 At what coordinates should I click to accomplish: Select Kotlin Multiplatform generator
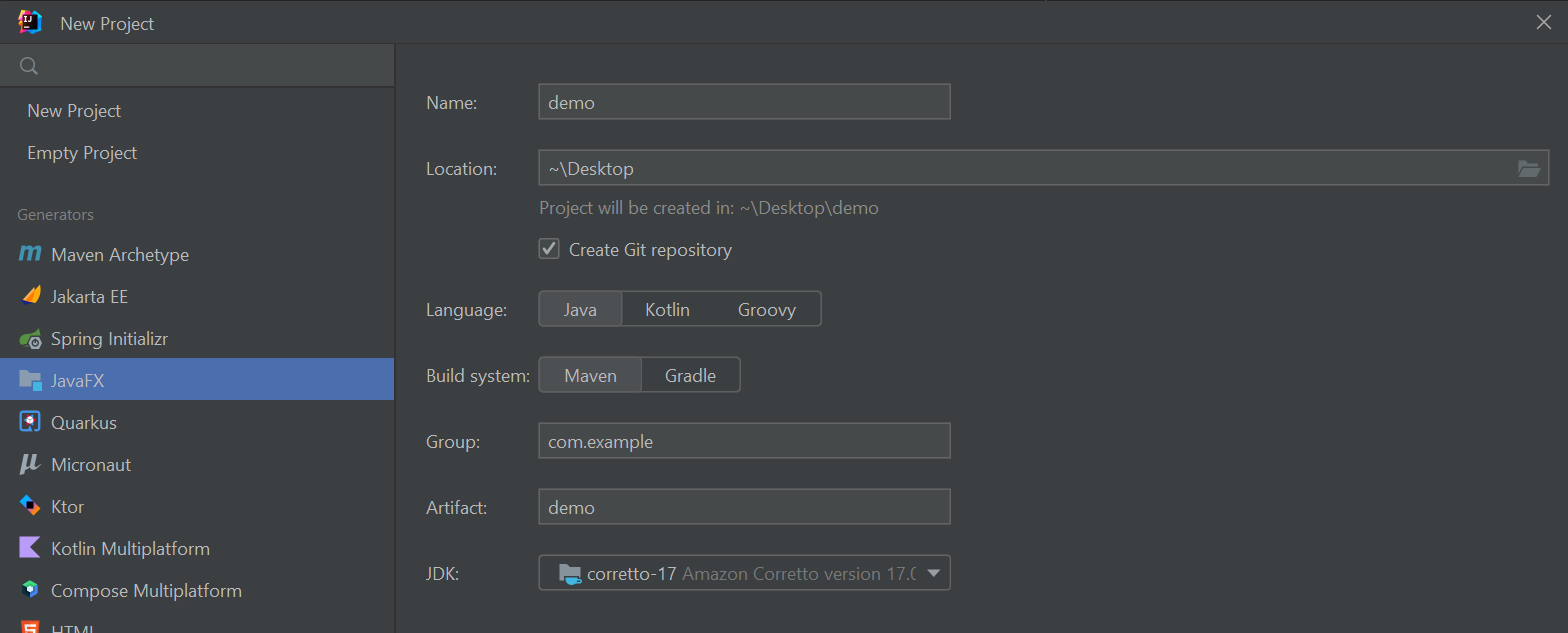[x=197, y=548]
